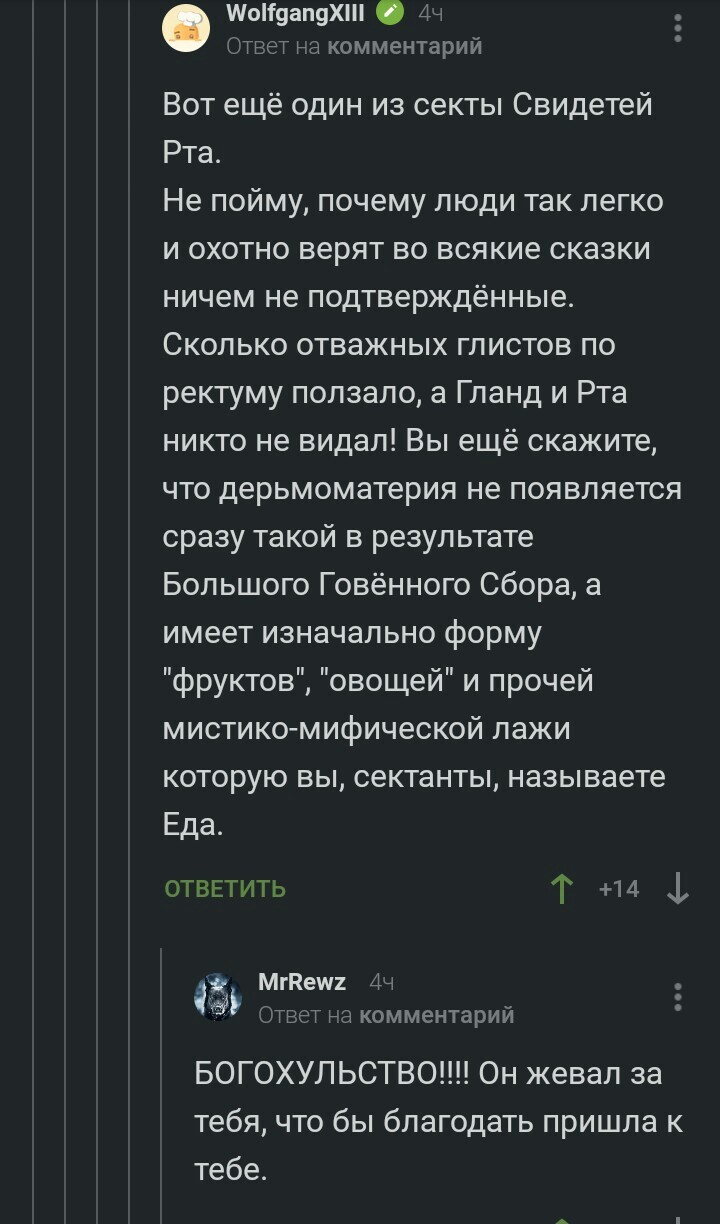Open three-dot menu on MrRewz's comment
Image resolution: width=720 pixels, height=1224 pixels.
678,997
